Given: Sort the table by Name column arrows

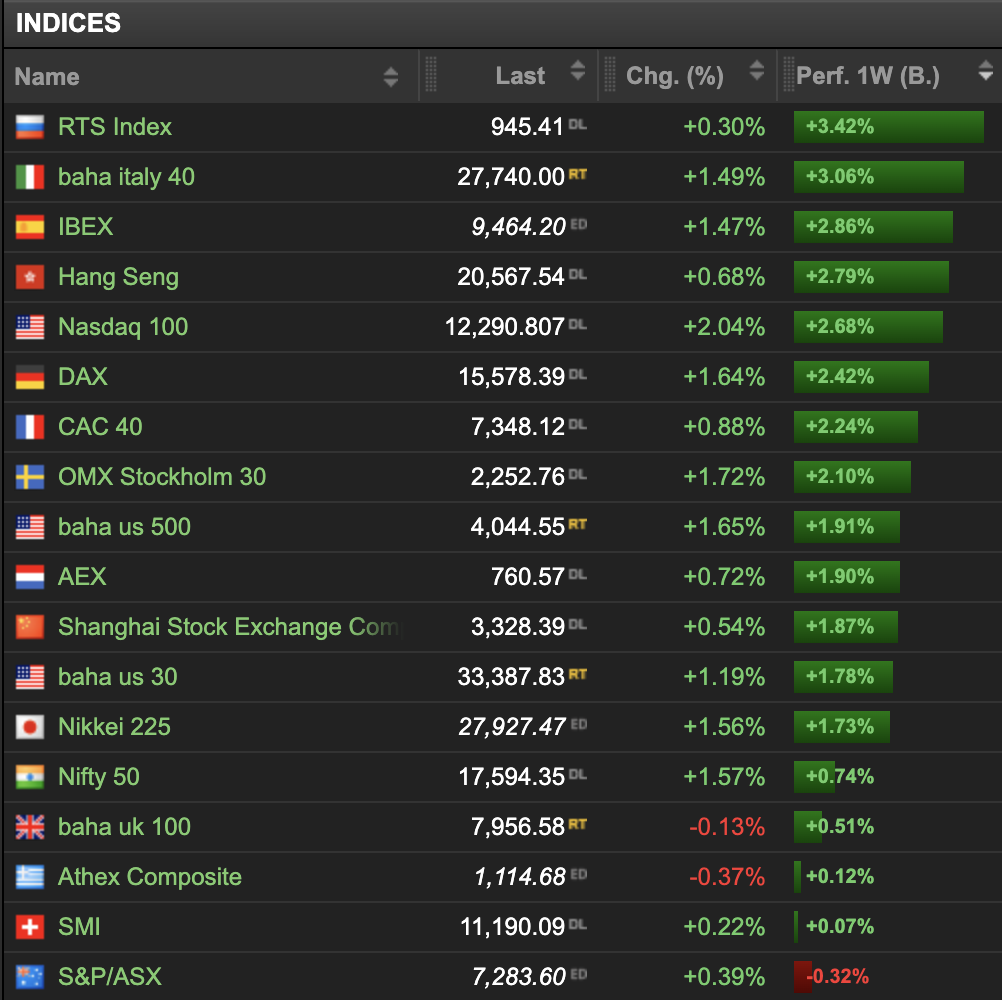Looking at the screenshot, I should click(x=390, y=77).
